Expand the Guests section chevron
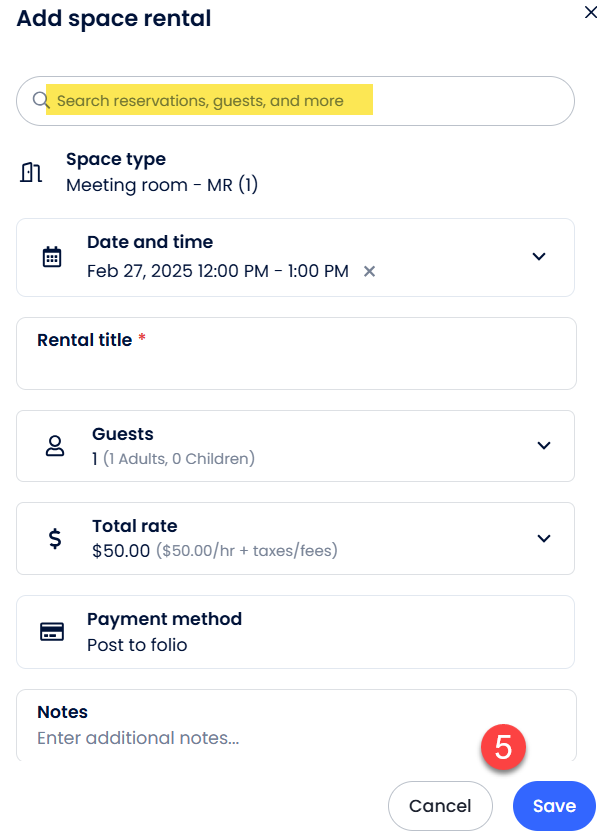 [543, 446]
